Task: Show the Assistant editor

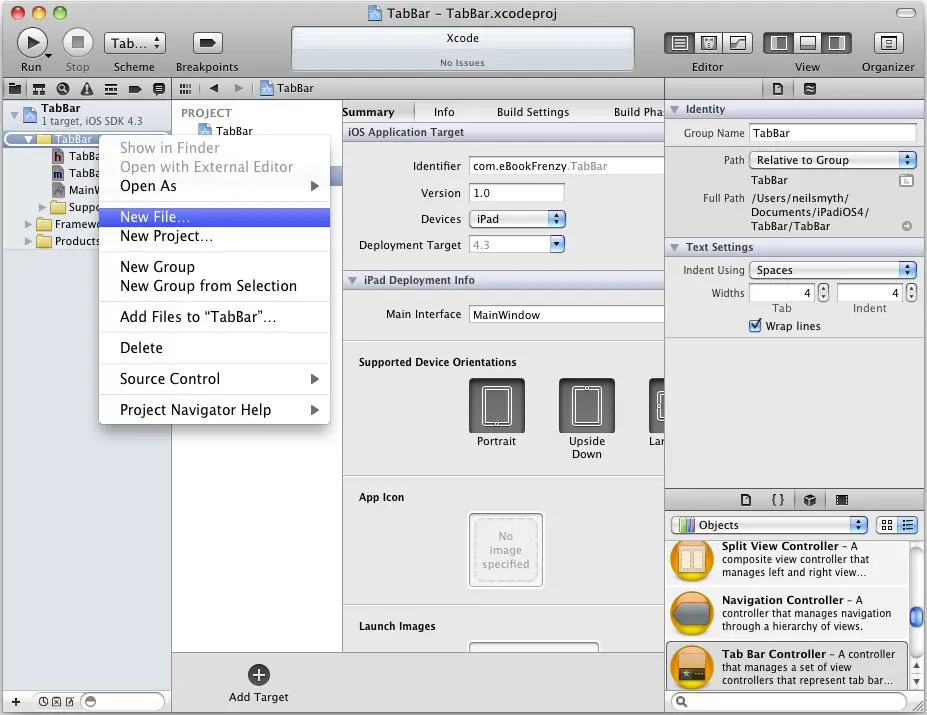Action: (709, 43)
